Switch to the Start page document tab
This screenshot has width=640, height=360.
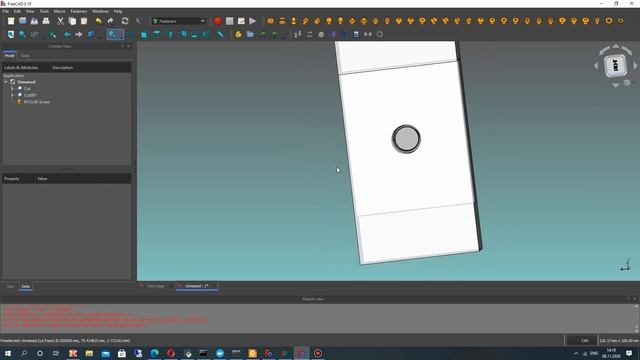tap(156, 286)
